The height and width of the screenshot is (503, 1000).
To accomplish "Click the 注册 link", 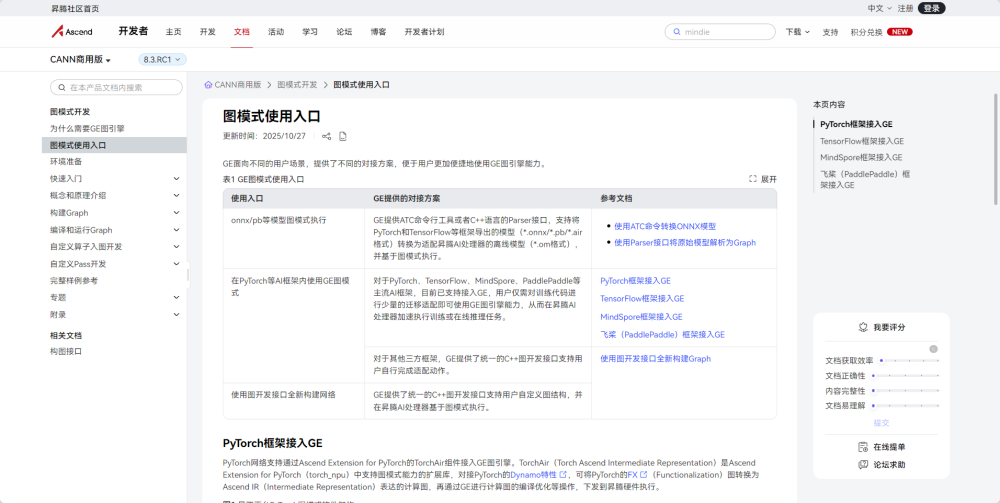I will coord(906,8).
